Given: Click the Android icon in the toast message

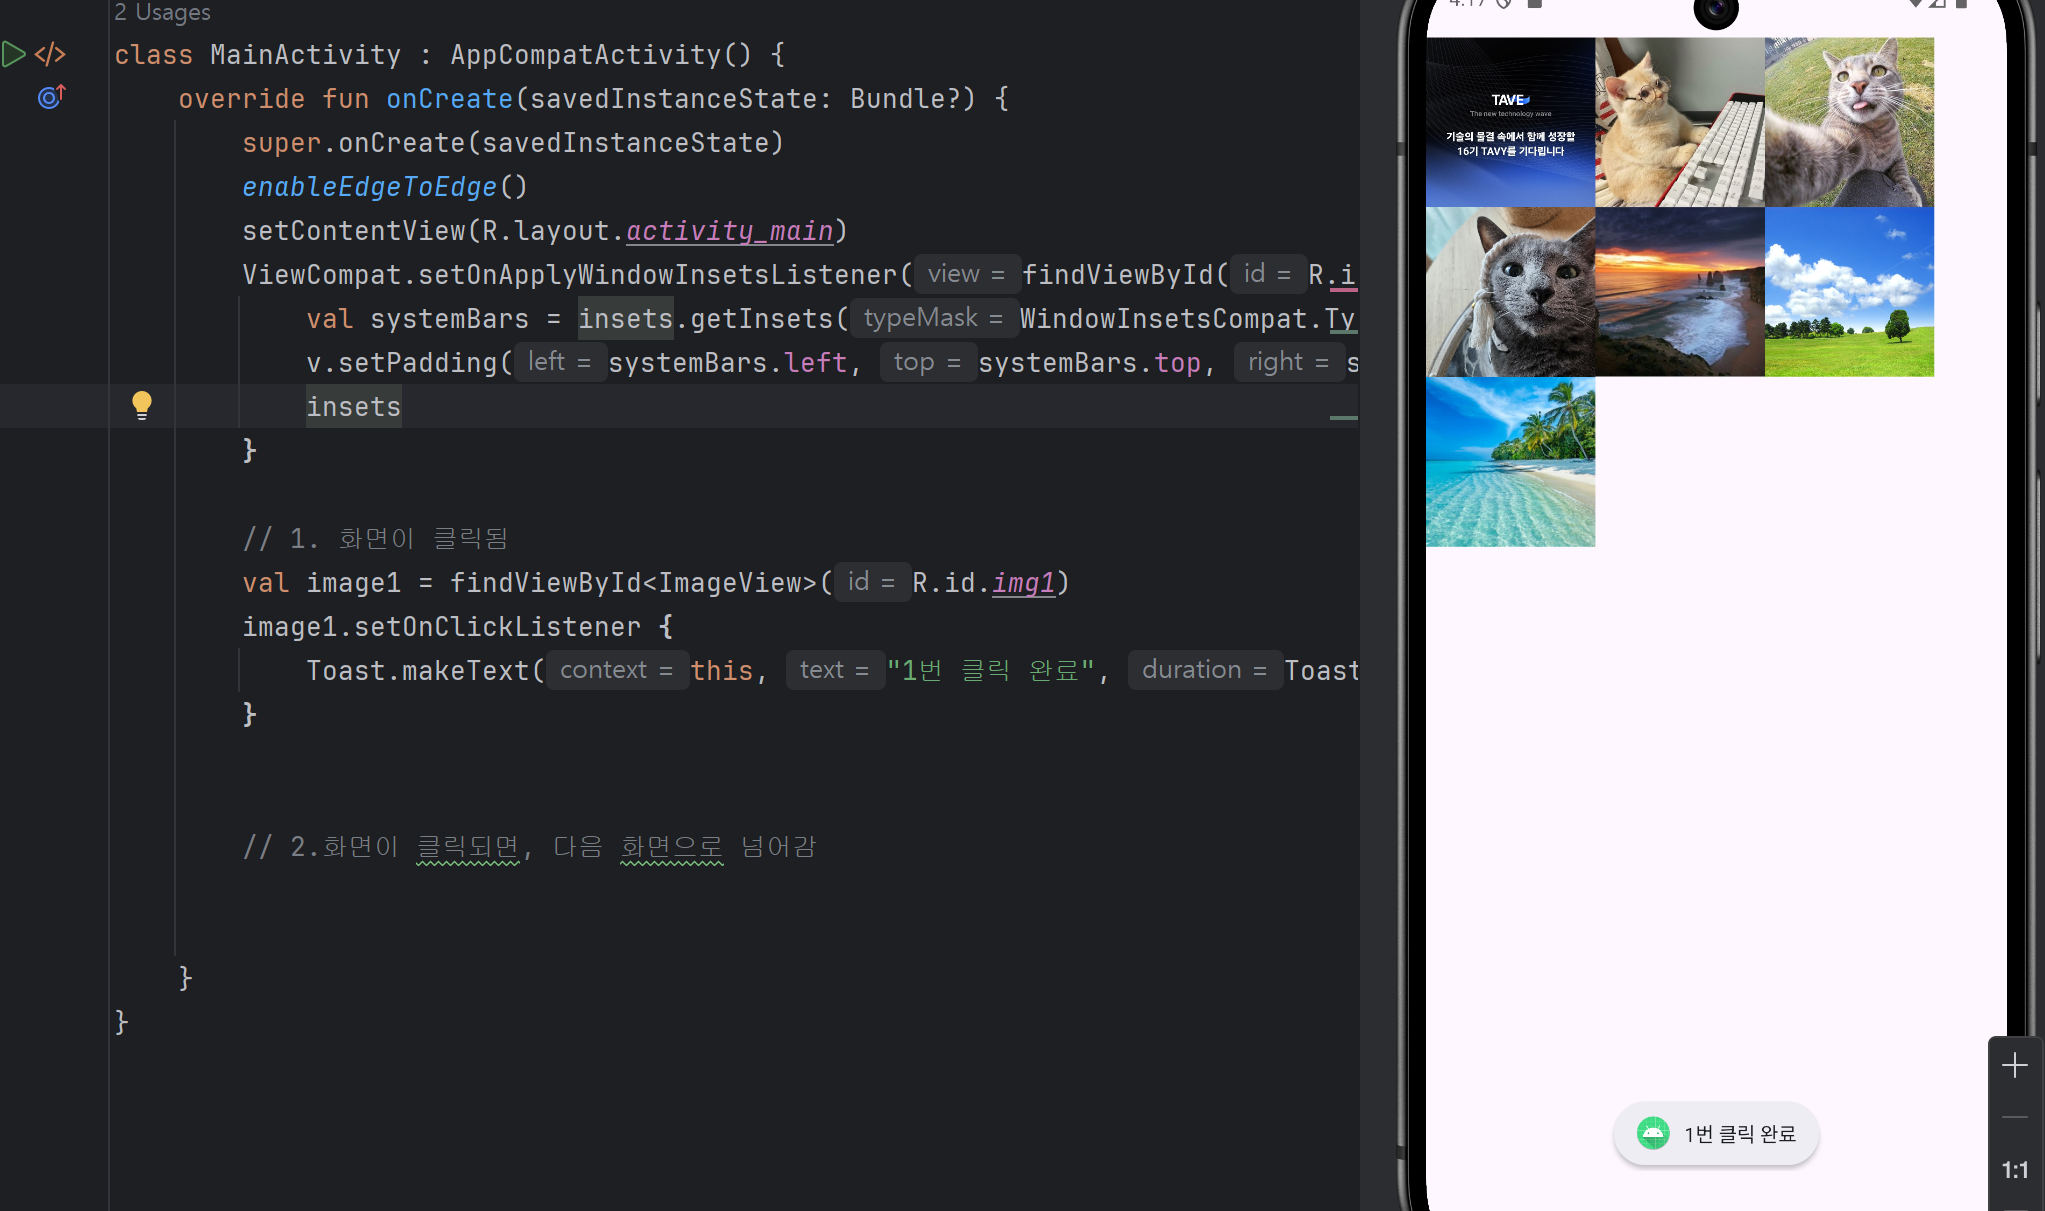Looking at the screenshot, I should point(1653,1133).
